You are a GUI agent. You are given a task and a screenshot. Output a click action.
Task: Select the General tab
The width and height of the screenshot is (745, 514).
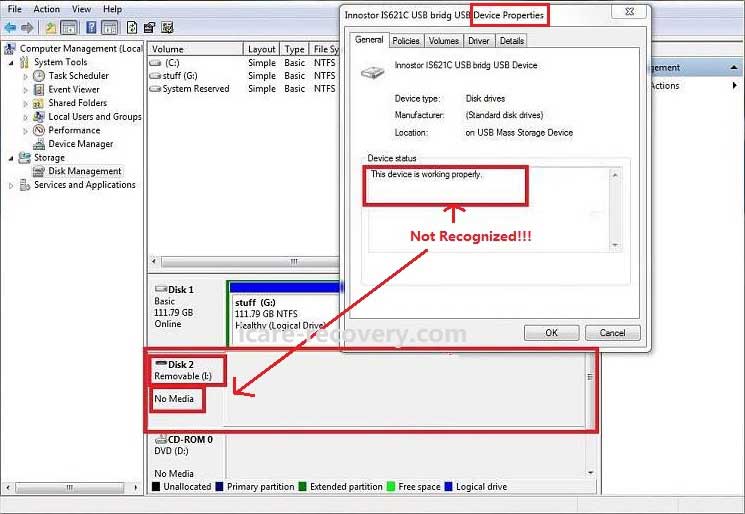pos(369,40)
